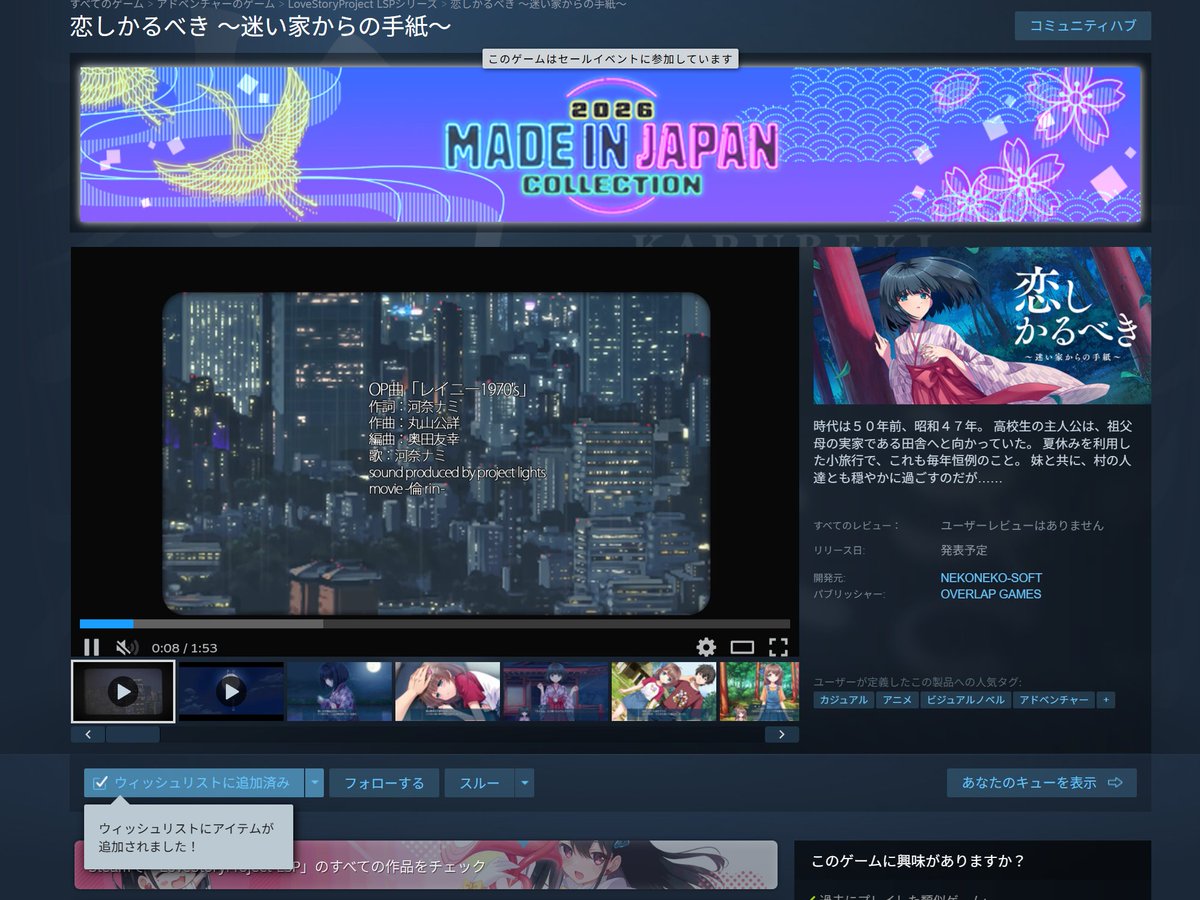The width and height of the screenshot is (1200, 900).
Task: Select the ビジュアルノベル tag
Action: tap(965, 700)
